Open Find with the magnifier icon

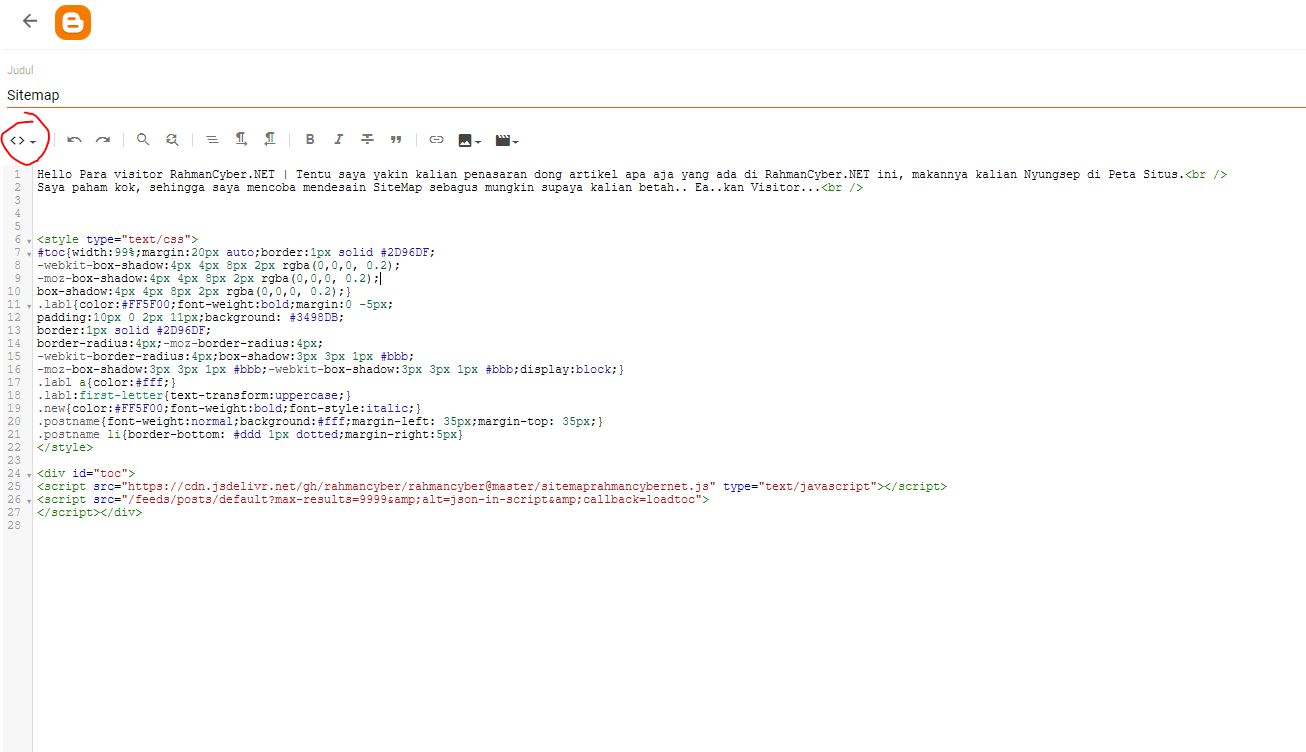[143, 140]
